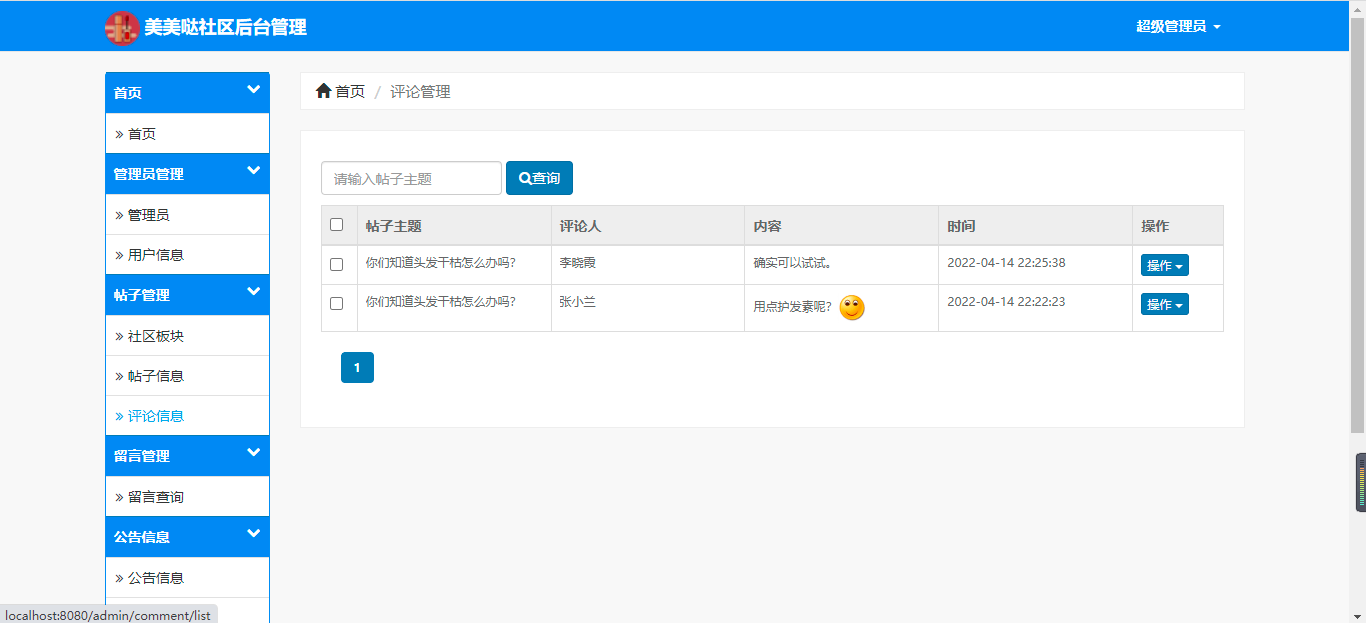Click the browser vertical scrollbar
This screenshot has width=1366, height=623.
(x=1357, y=225)
